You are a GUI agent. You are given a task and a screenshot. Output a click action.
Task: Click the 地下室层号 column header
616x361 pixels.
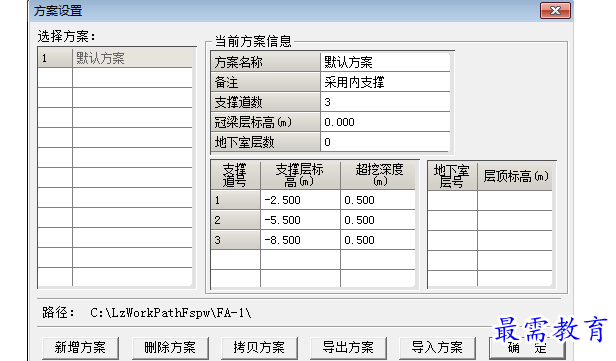(452, 176)
